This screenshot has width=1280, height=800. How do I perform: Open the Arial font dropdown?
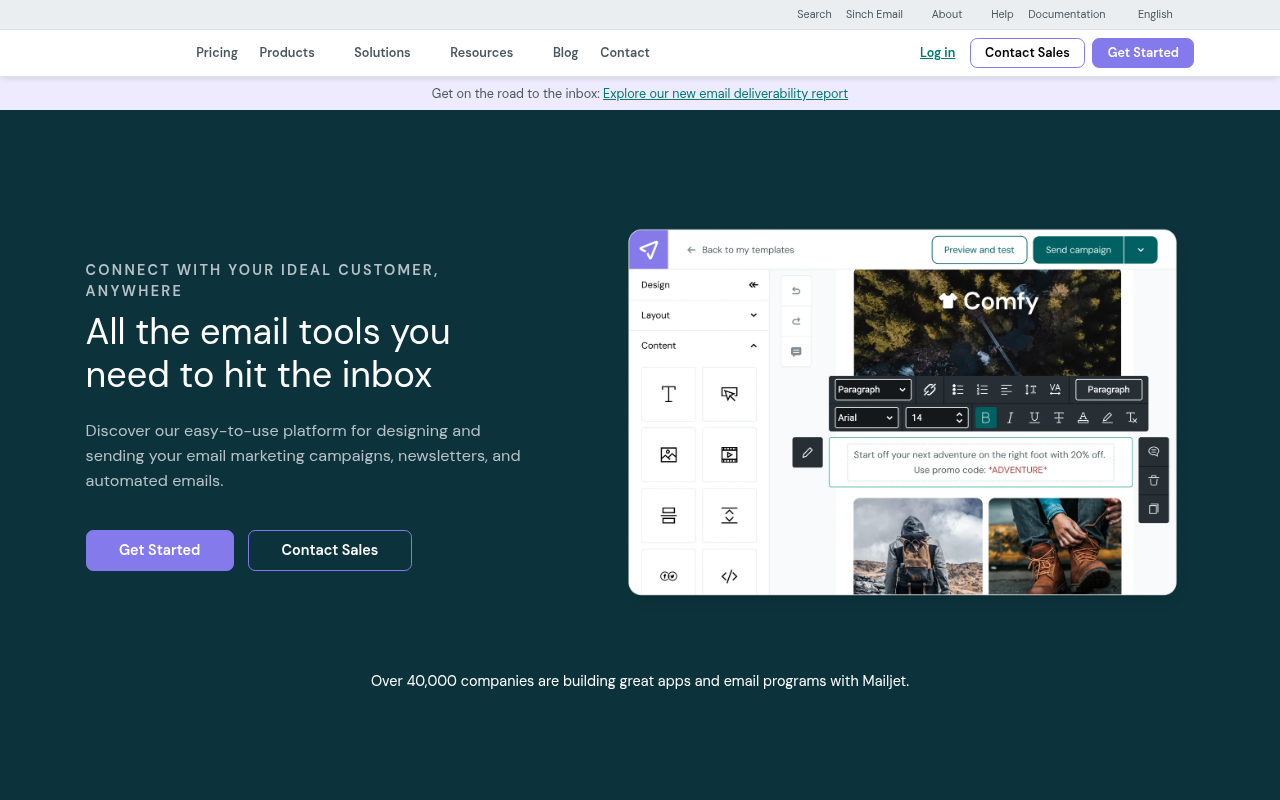click(x=867, y=418)
